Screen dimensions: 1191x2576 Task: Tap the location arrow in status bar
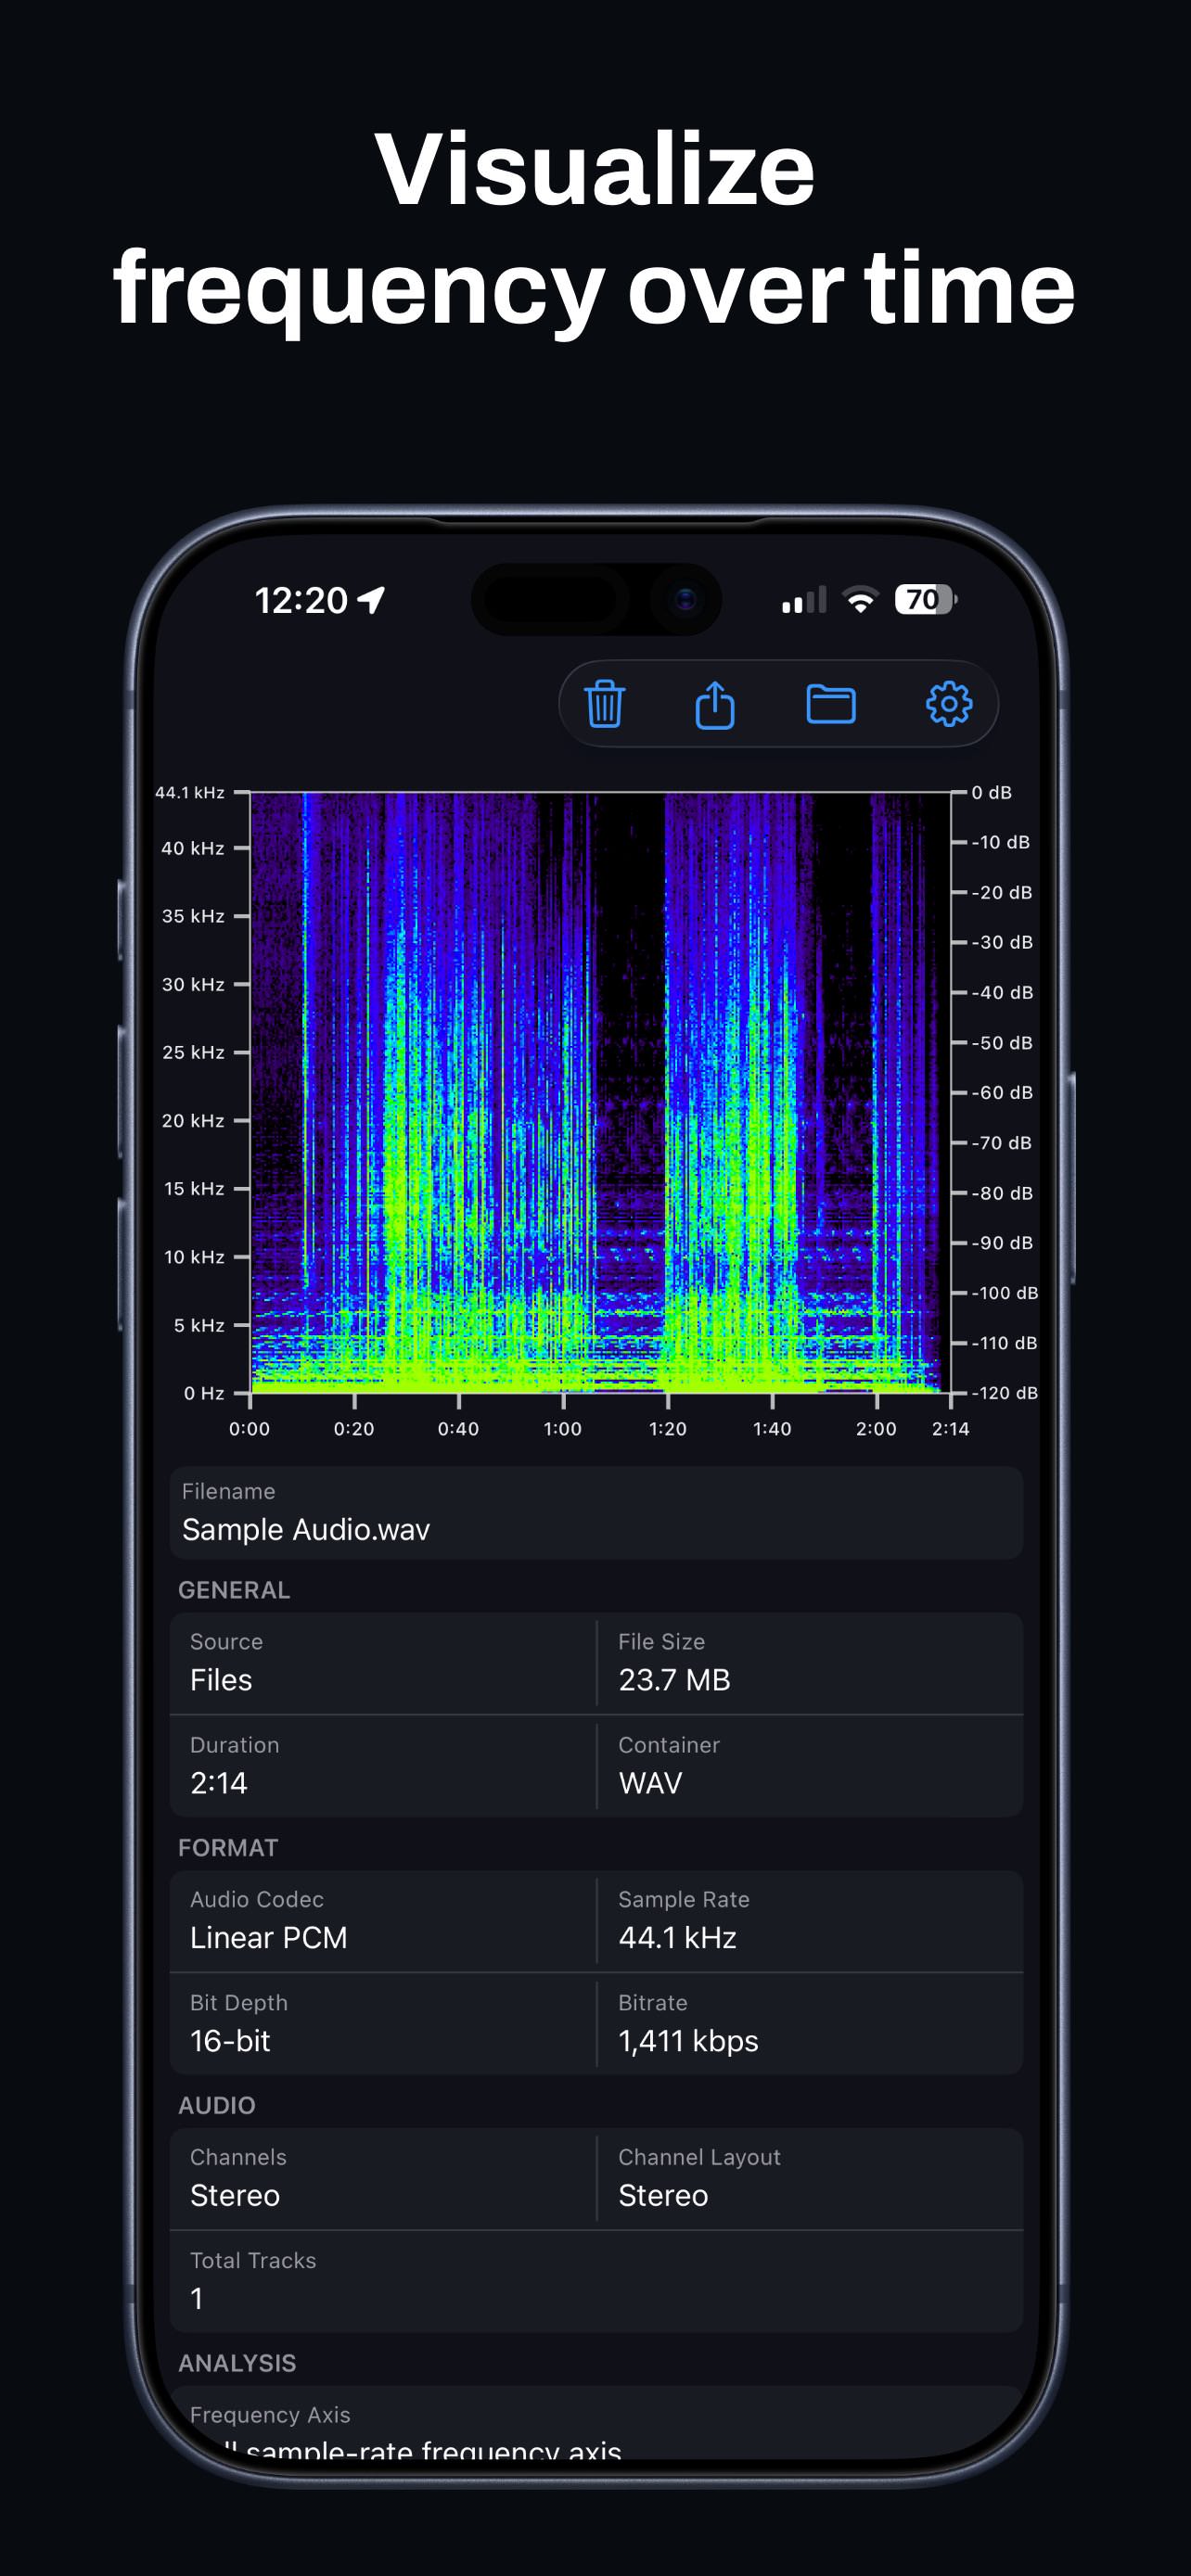[372, 600]
